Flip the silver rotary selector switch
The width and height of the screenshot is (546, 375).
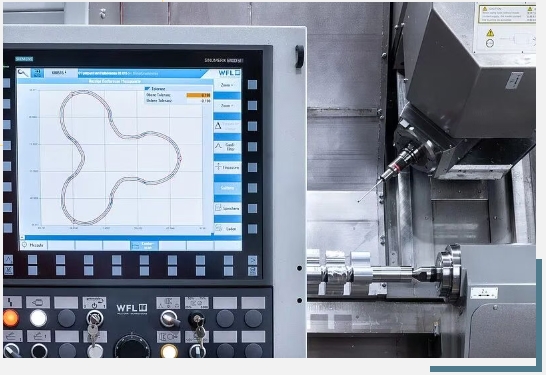(x=170, y=319)
